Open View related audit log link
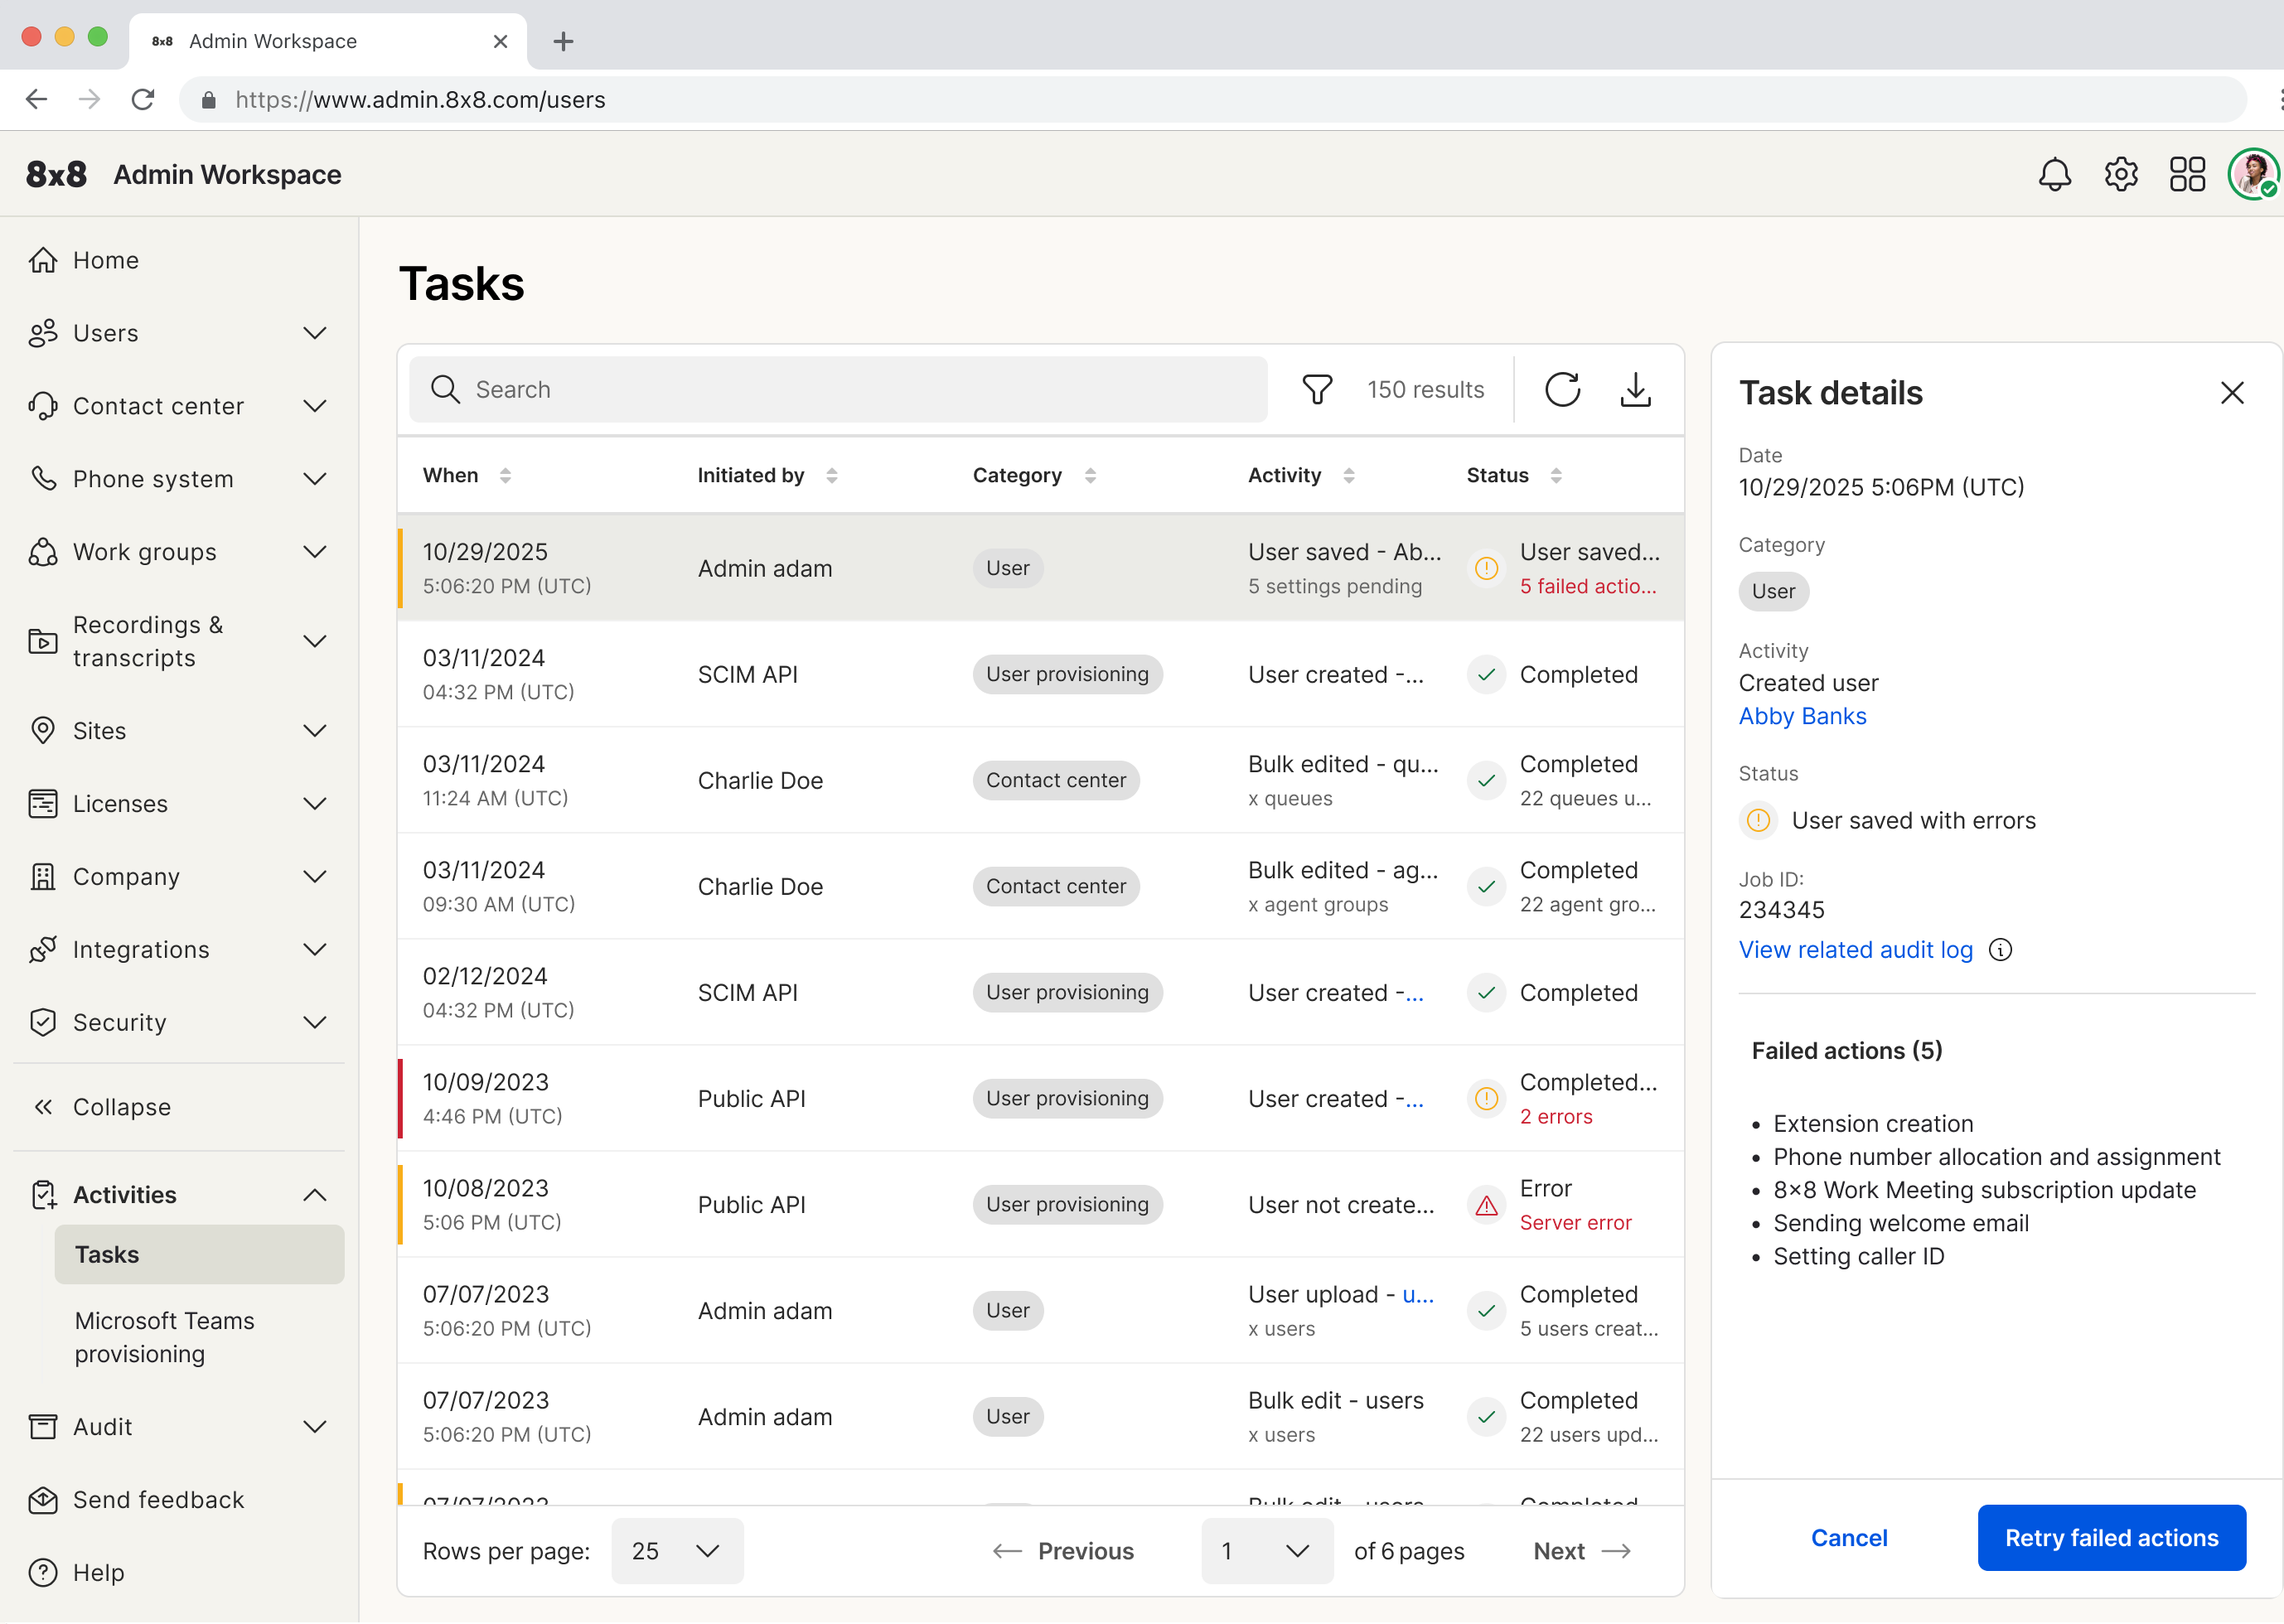 (1855, 949)
